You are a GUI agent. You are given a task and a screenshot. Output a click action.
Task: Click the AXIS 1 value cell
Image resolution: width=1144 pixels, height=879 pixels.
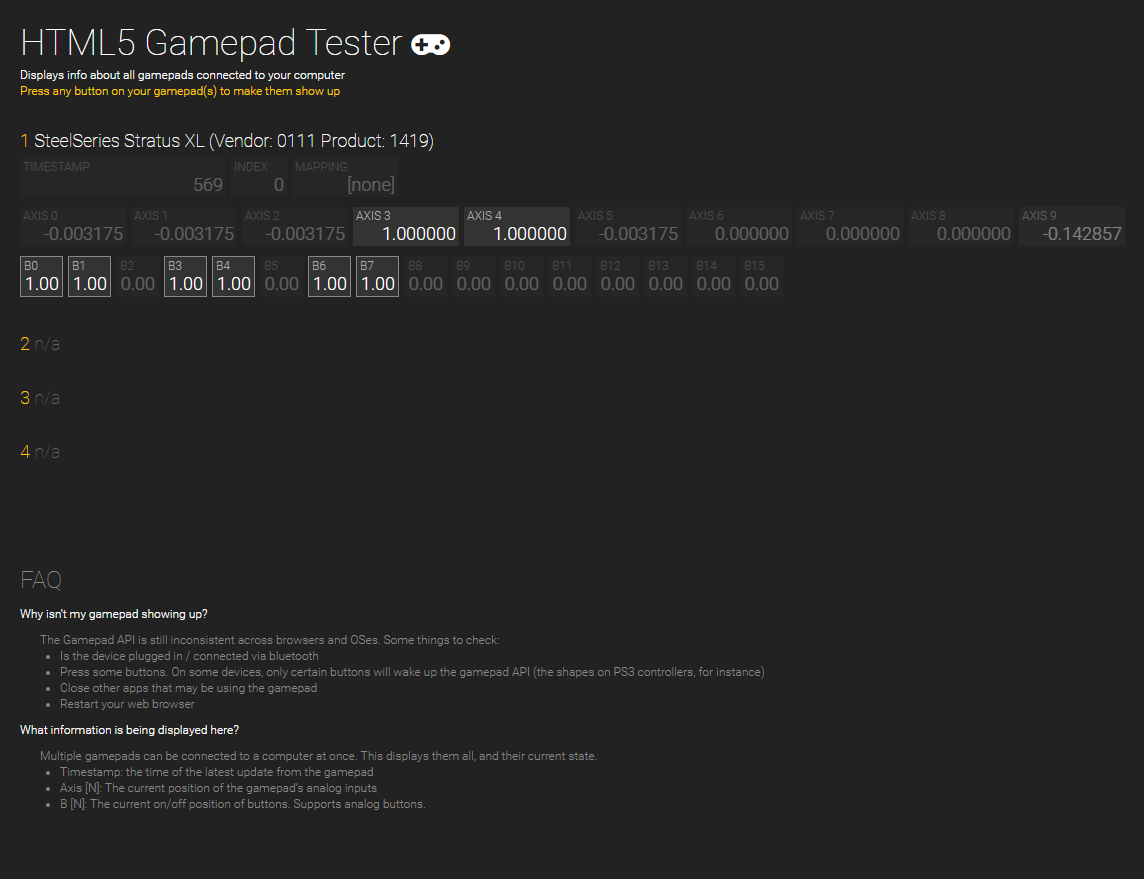[x=184, y=226]
